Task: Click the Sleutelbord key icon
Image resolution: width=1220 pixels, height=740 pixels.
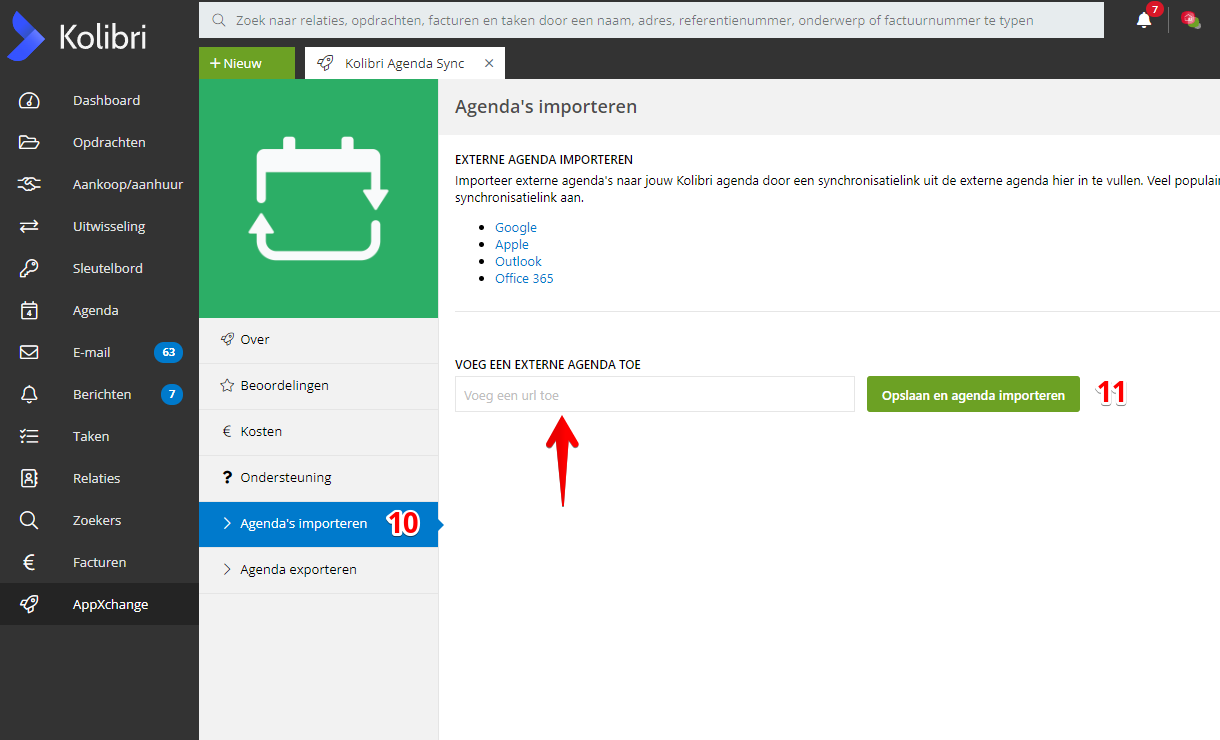Action: (29, 268)
